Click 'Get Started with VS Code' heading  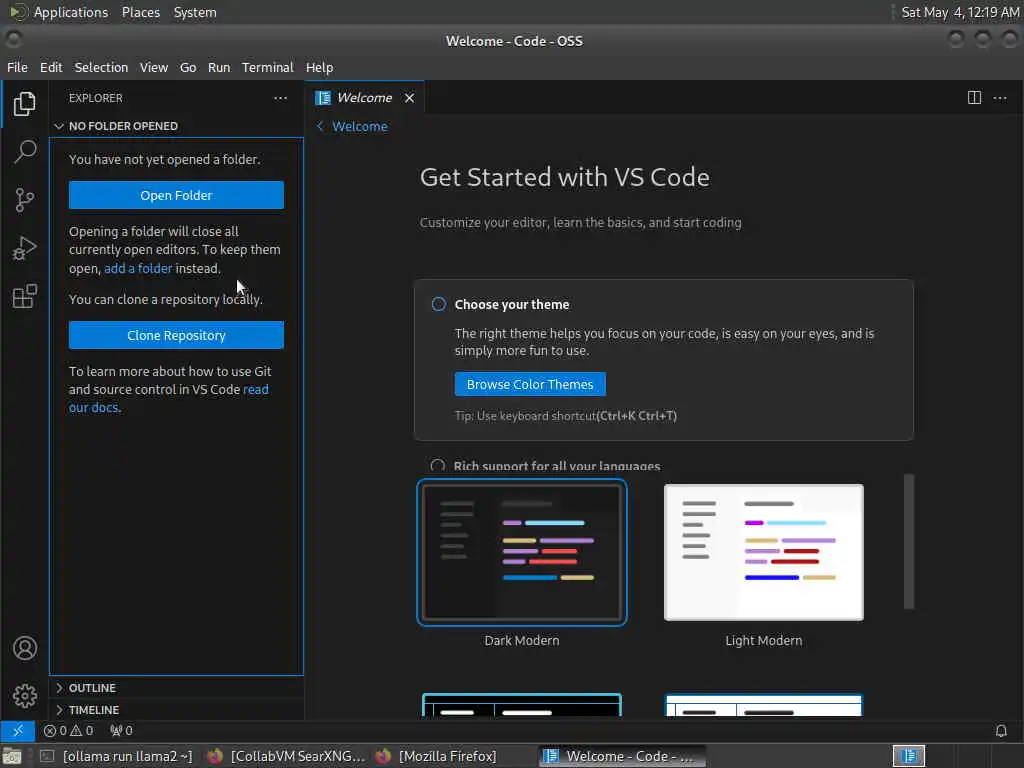pyautogui.click(x=564, y=177)
